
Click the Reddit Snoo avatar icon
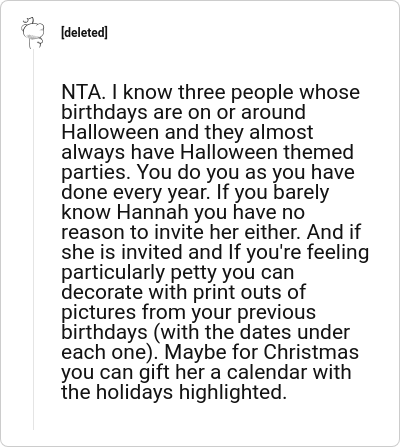tap(33, 32)
